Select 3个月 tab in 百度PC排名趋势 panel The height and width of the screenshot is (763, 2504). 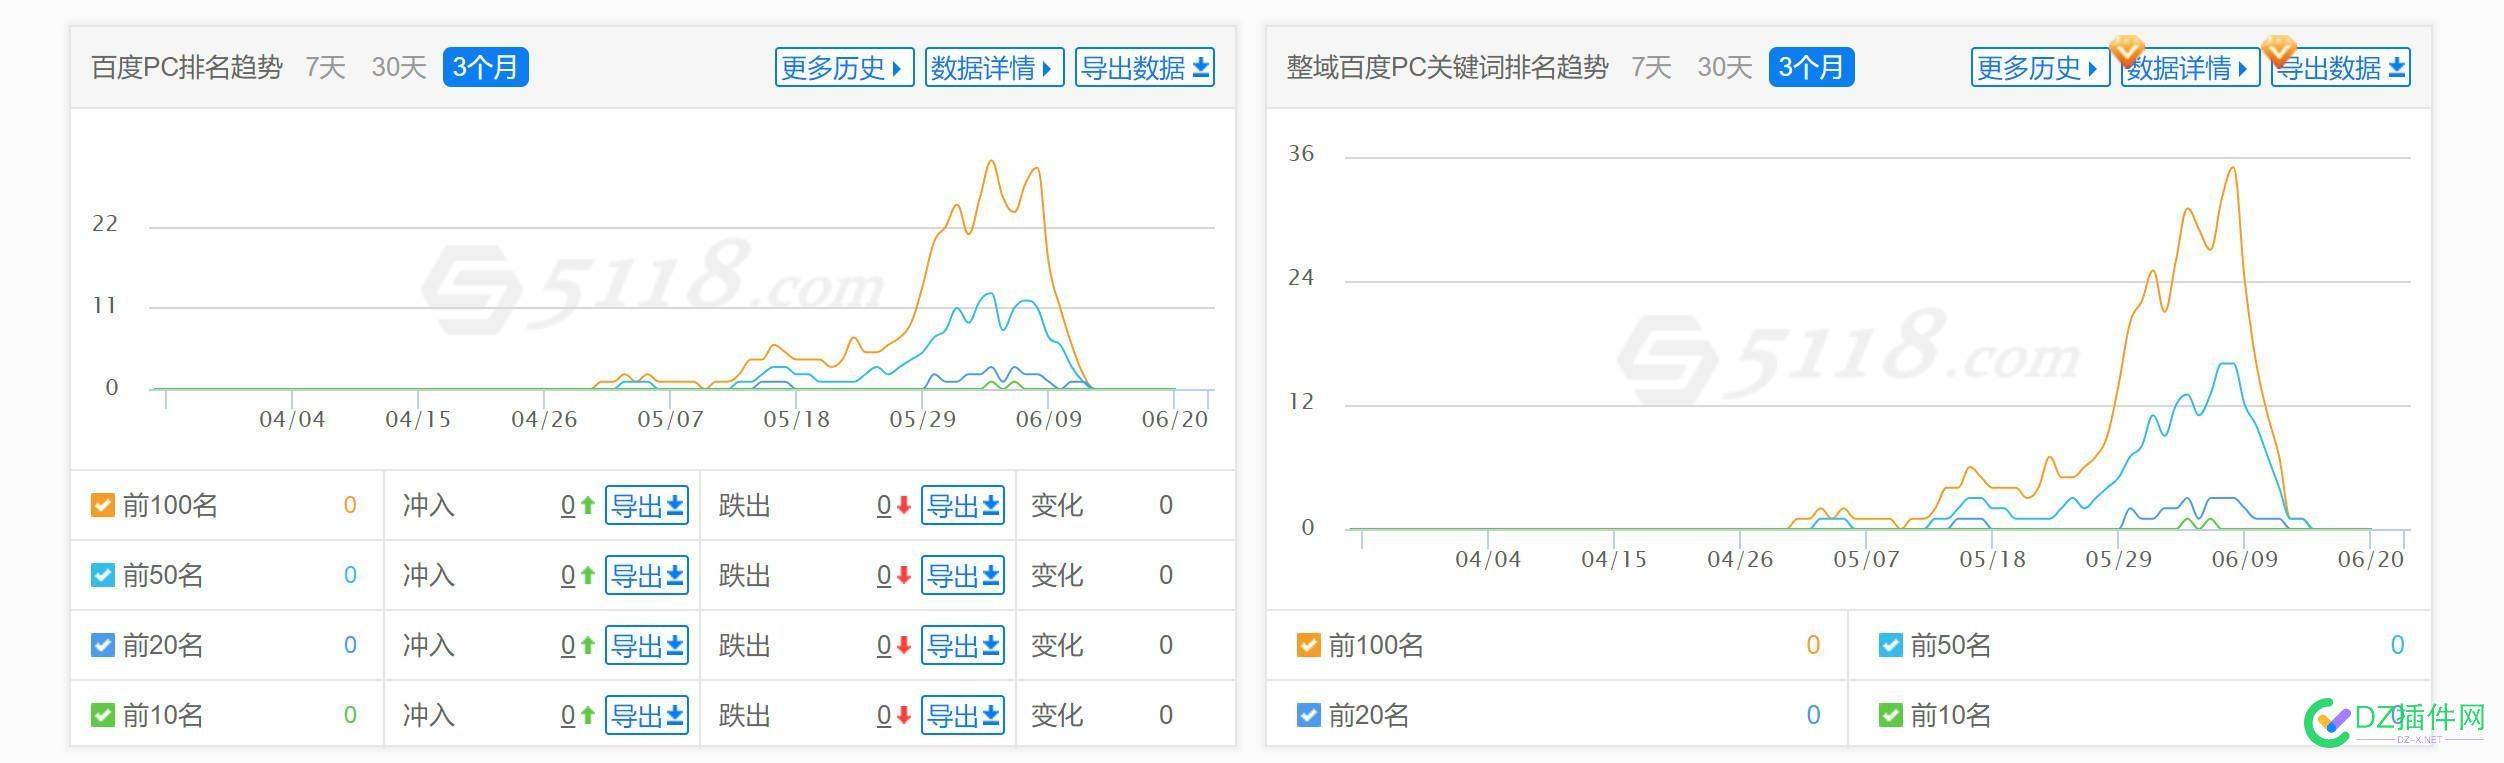(485, 67)
